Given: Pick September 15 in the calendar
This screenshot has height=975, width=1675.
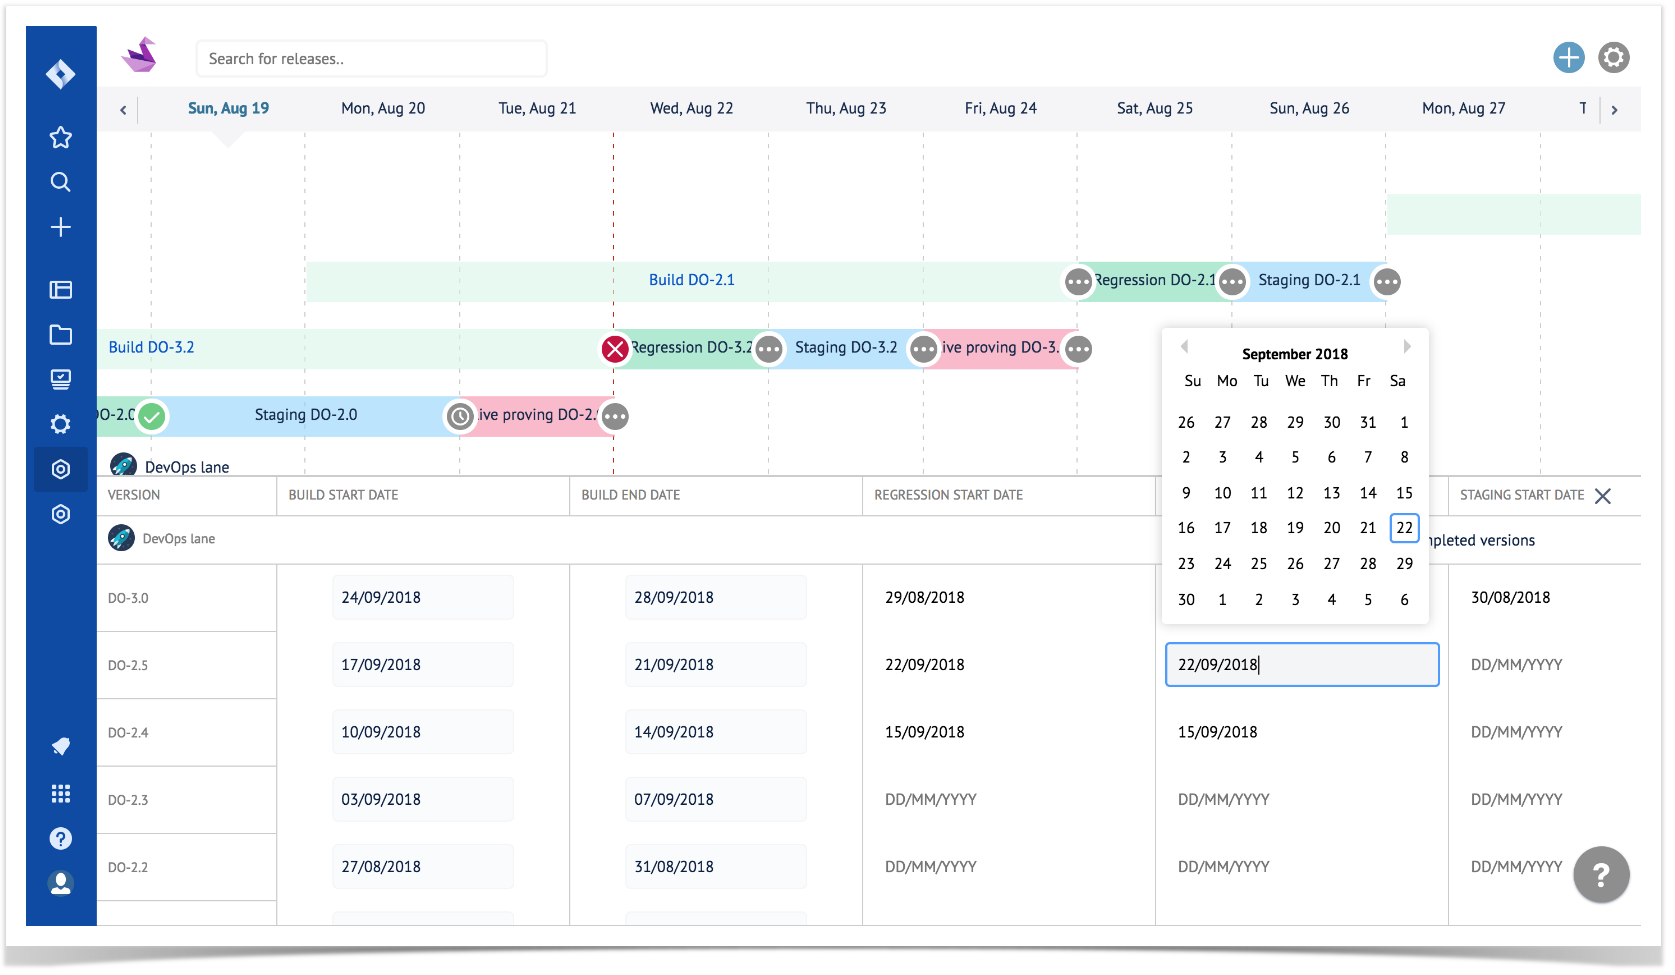Looking at the screenshot, I should tap(1405, 493).
